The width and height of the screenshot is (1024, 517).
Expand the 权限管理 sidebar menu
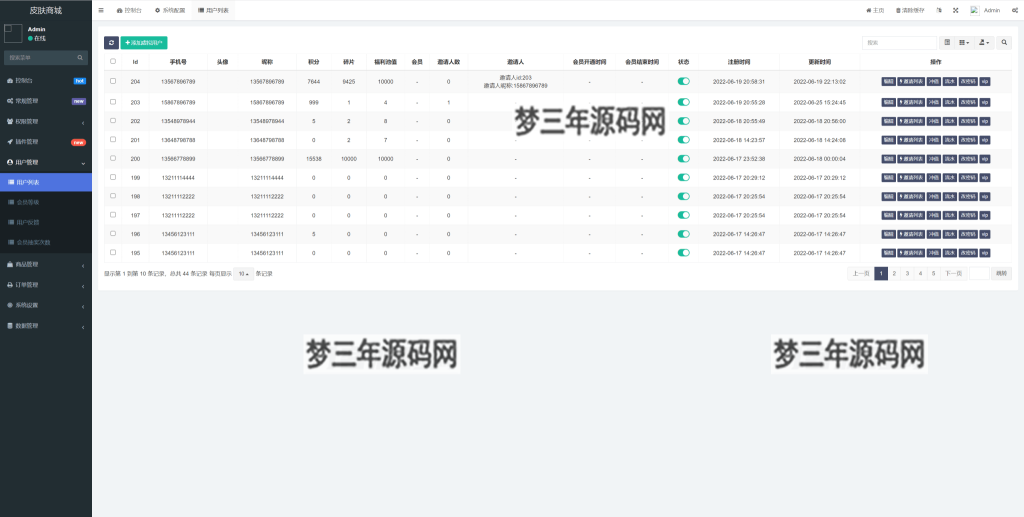(x=45, y=121)
